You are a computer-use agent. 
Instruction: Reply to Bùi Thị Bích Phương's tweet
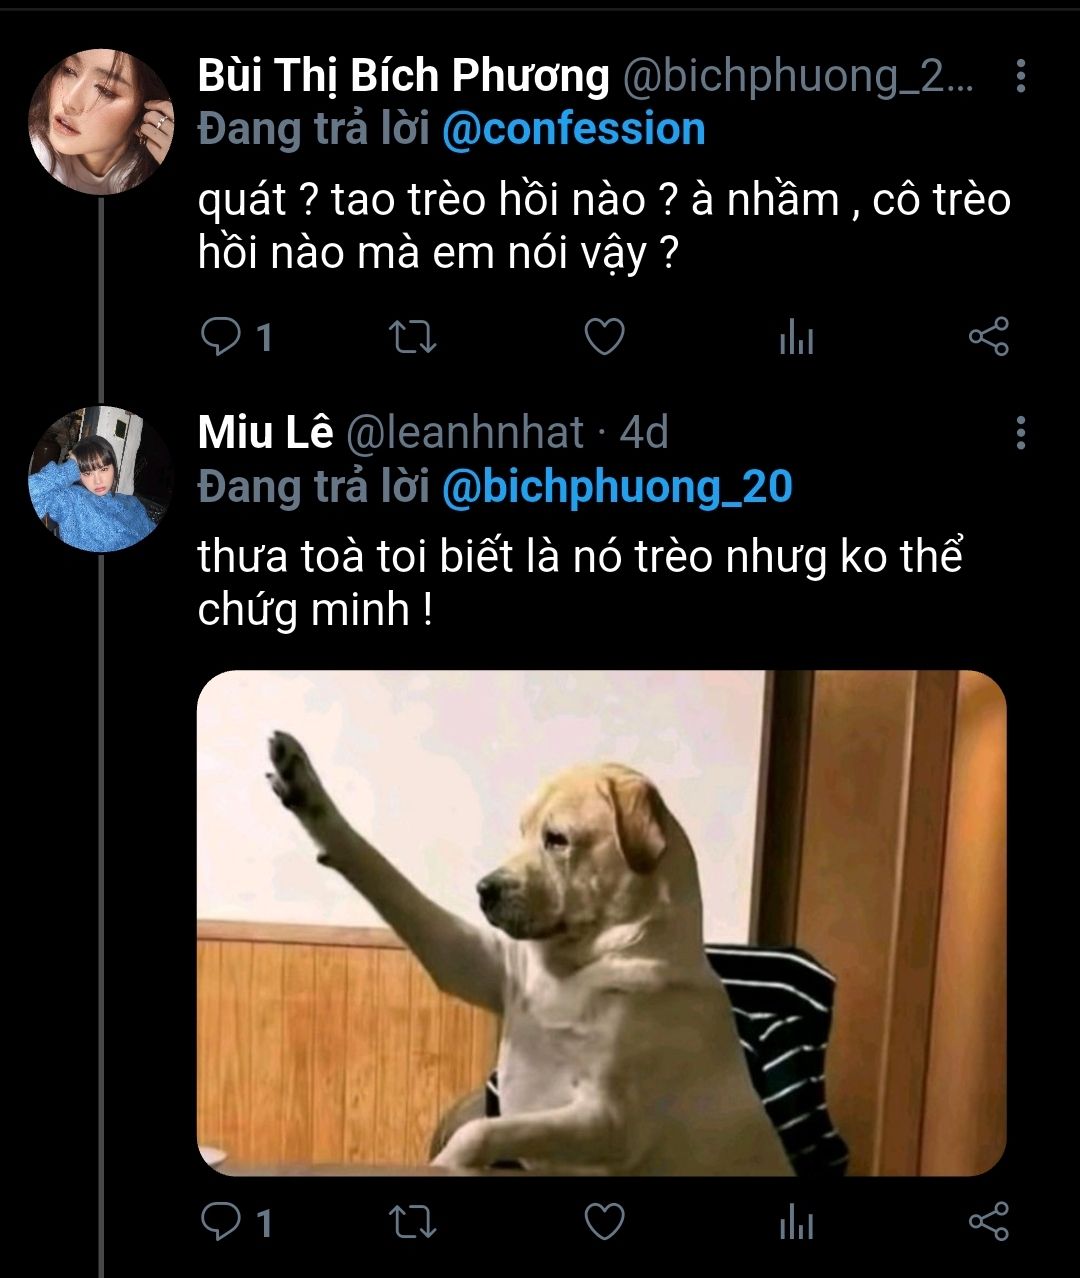[220, 338]
